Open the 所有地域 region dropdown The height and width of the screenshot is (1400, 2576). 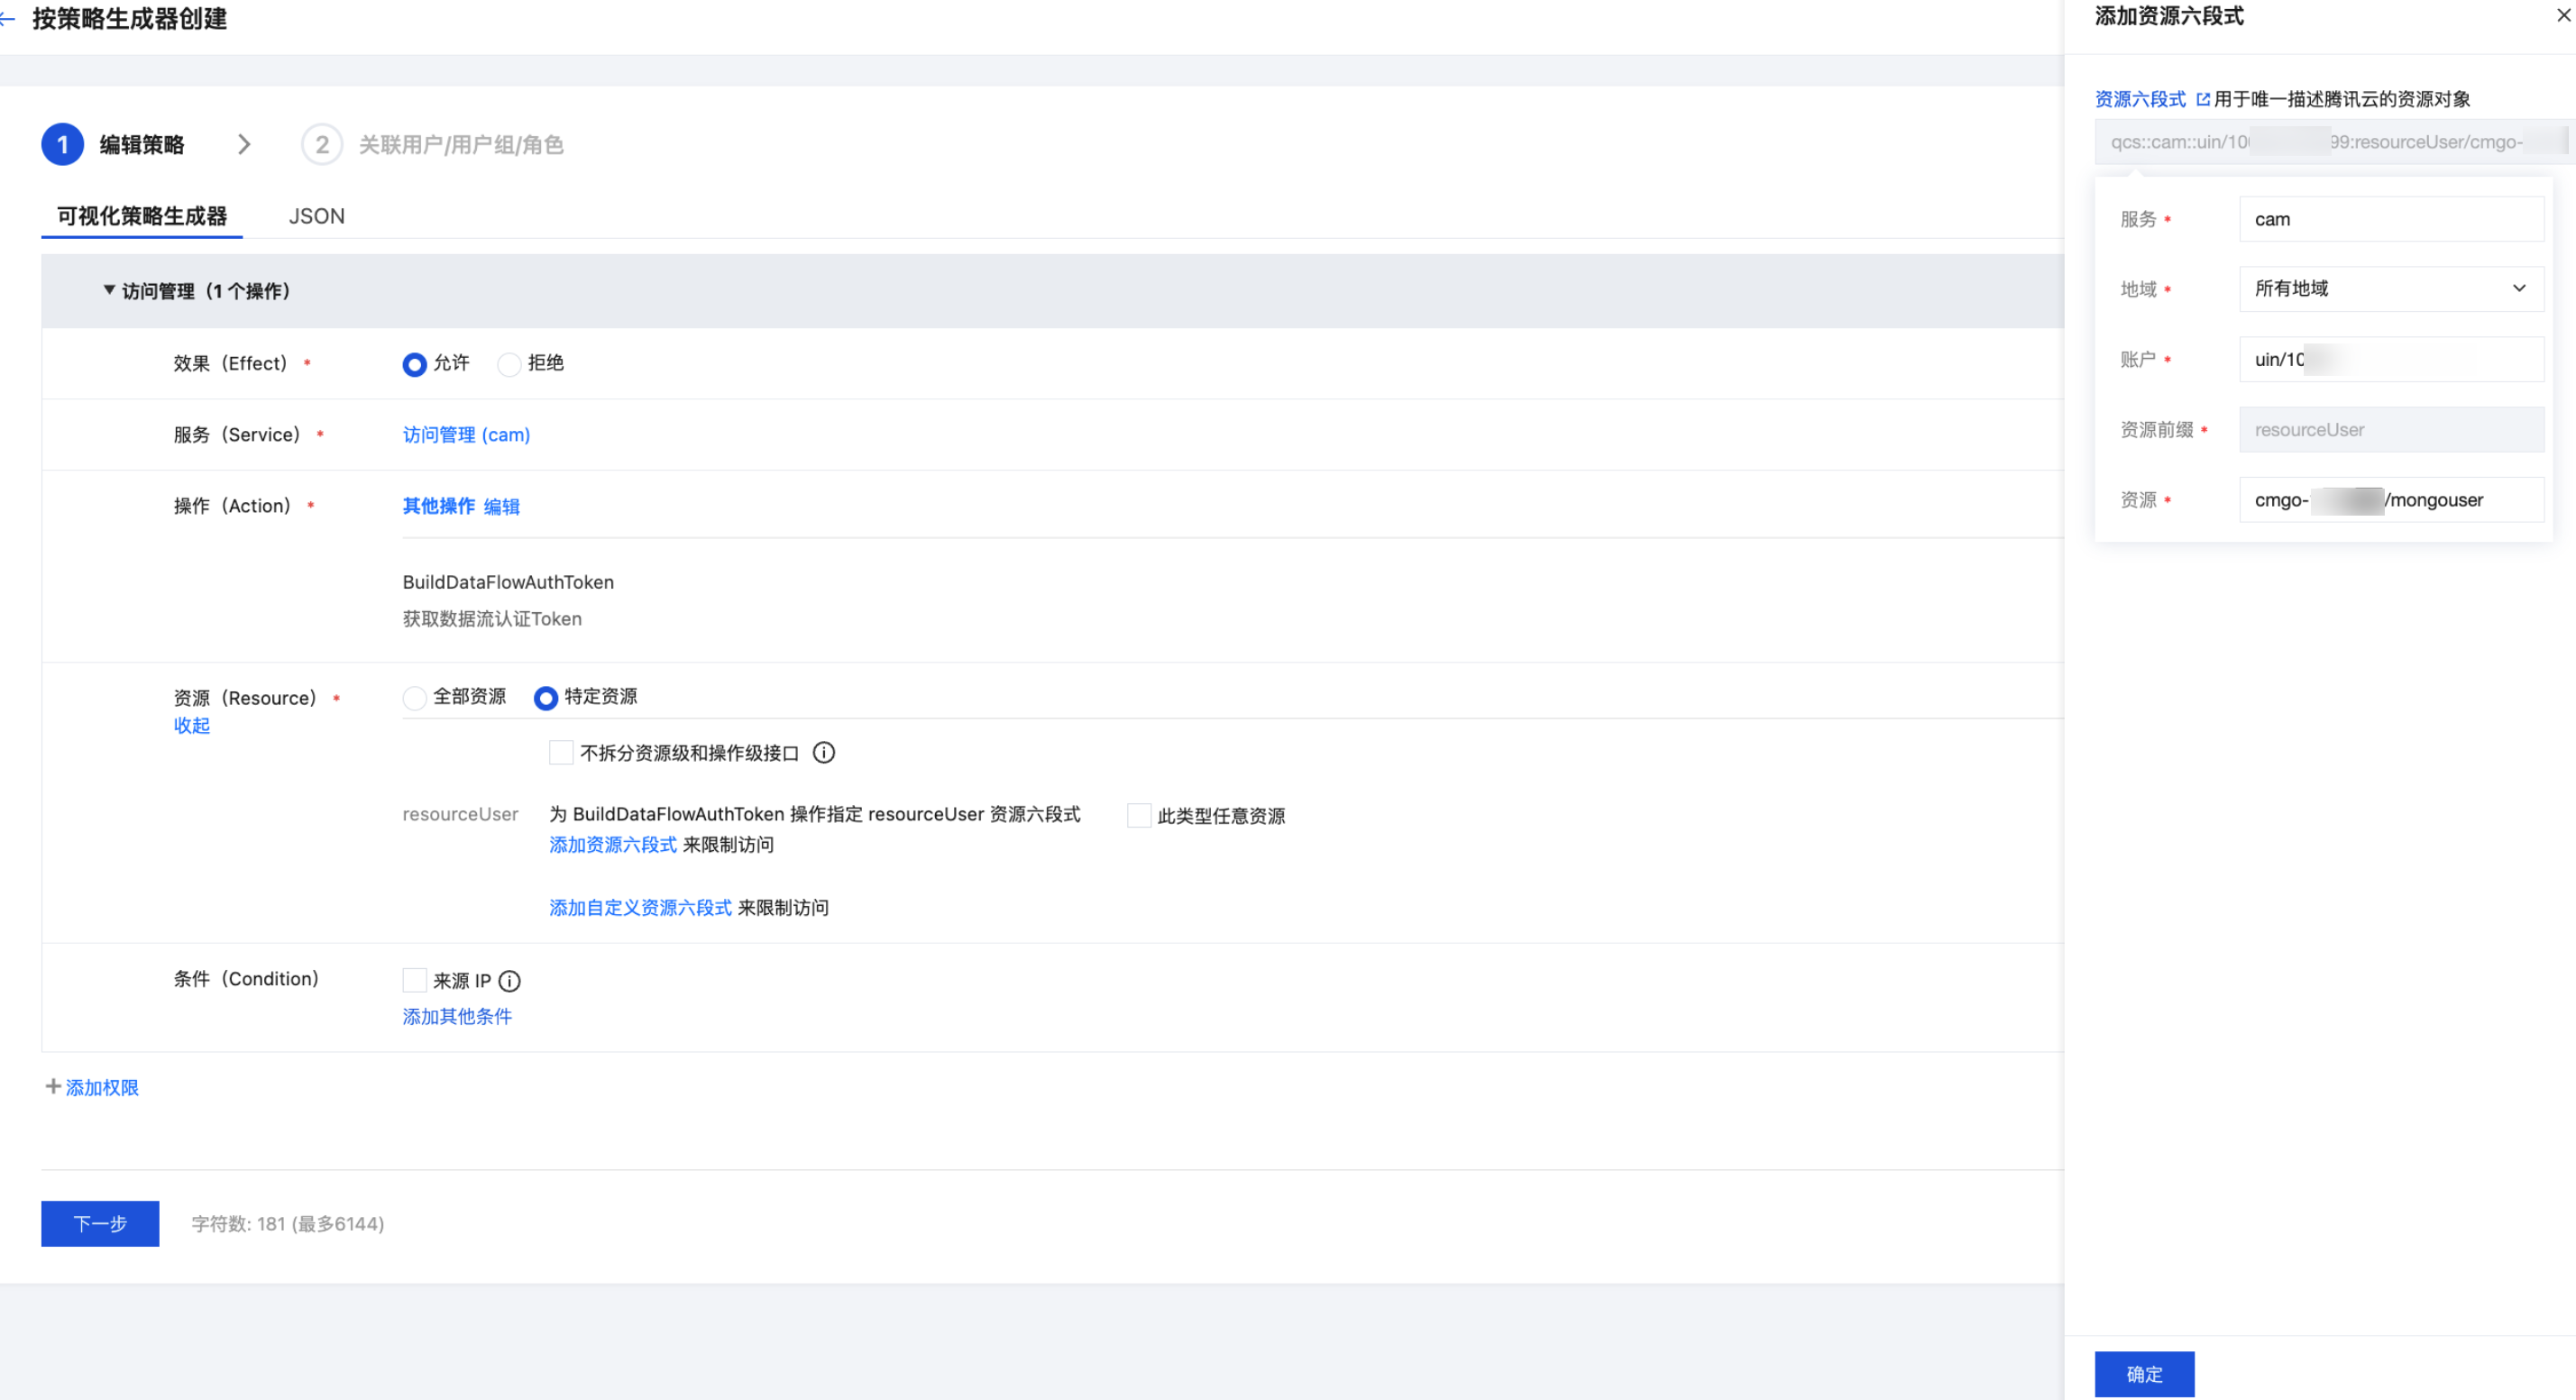tap(2390, 289)
